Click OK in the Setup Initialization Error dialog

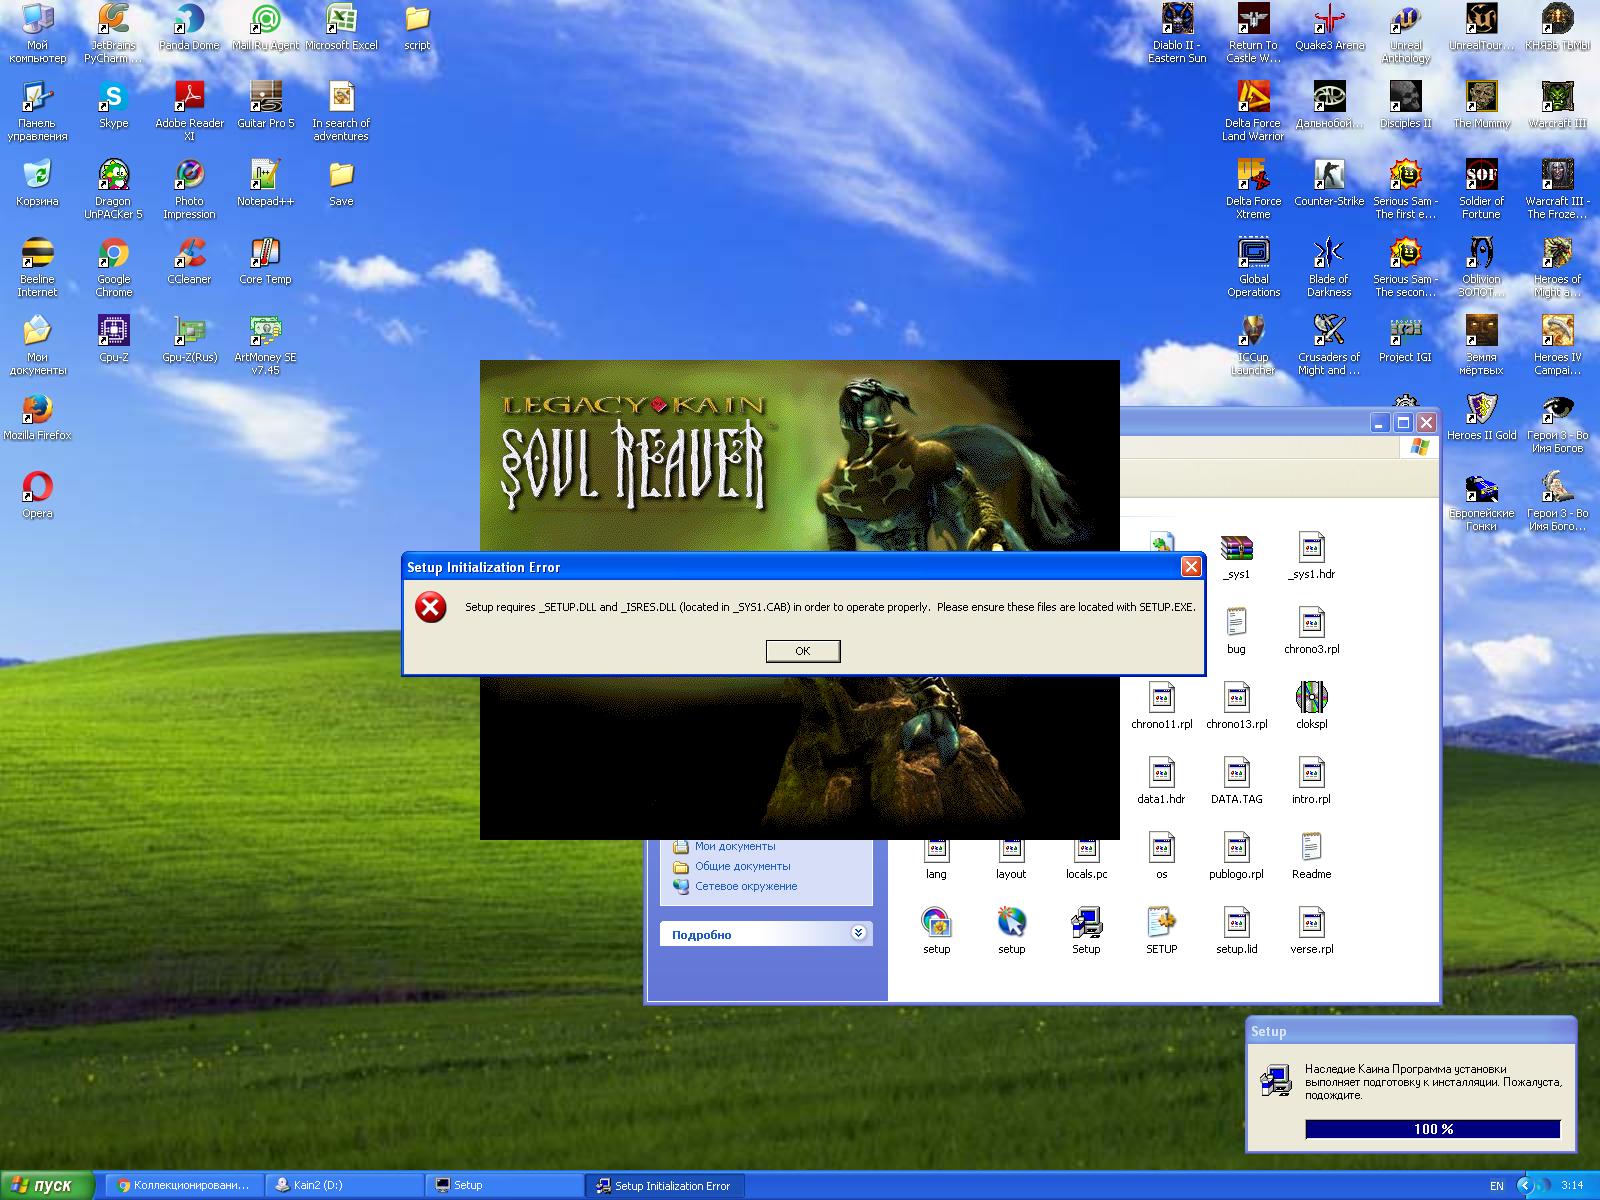click(802, 651)
